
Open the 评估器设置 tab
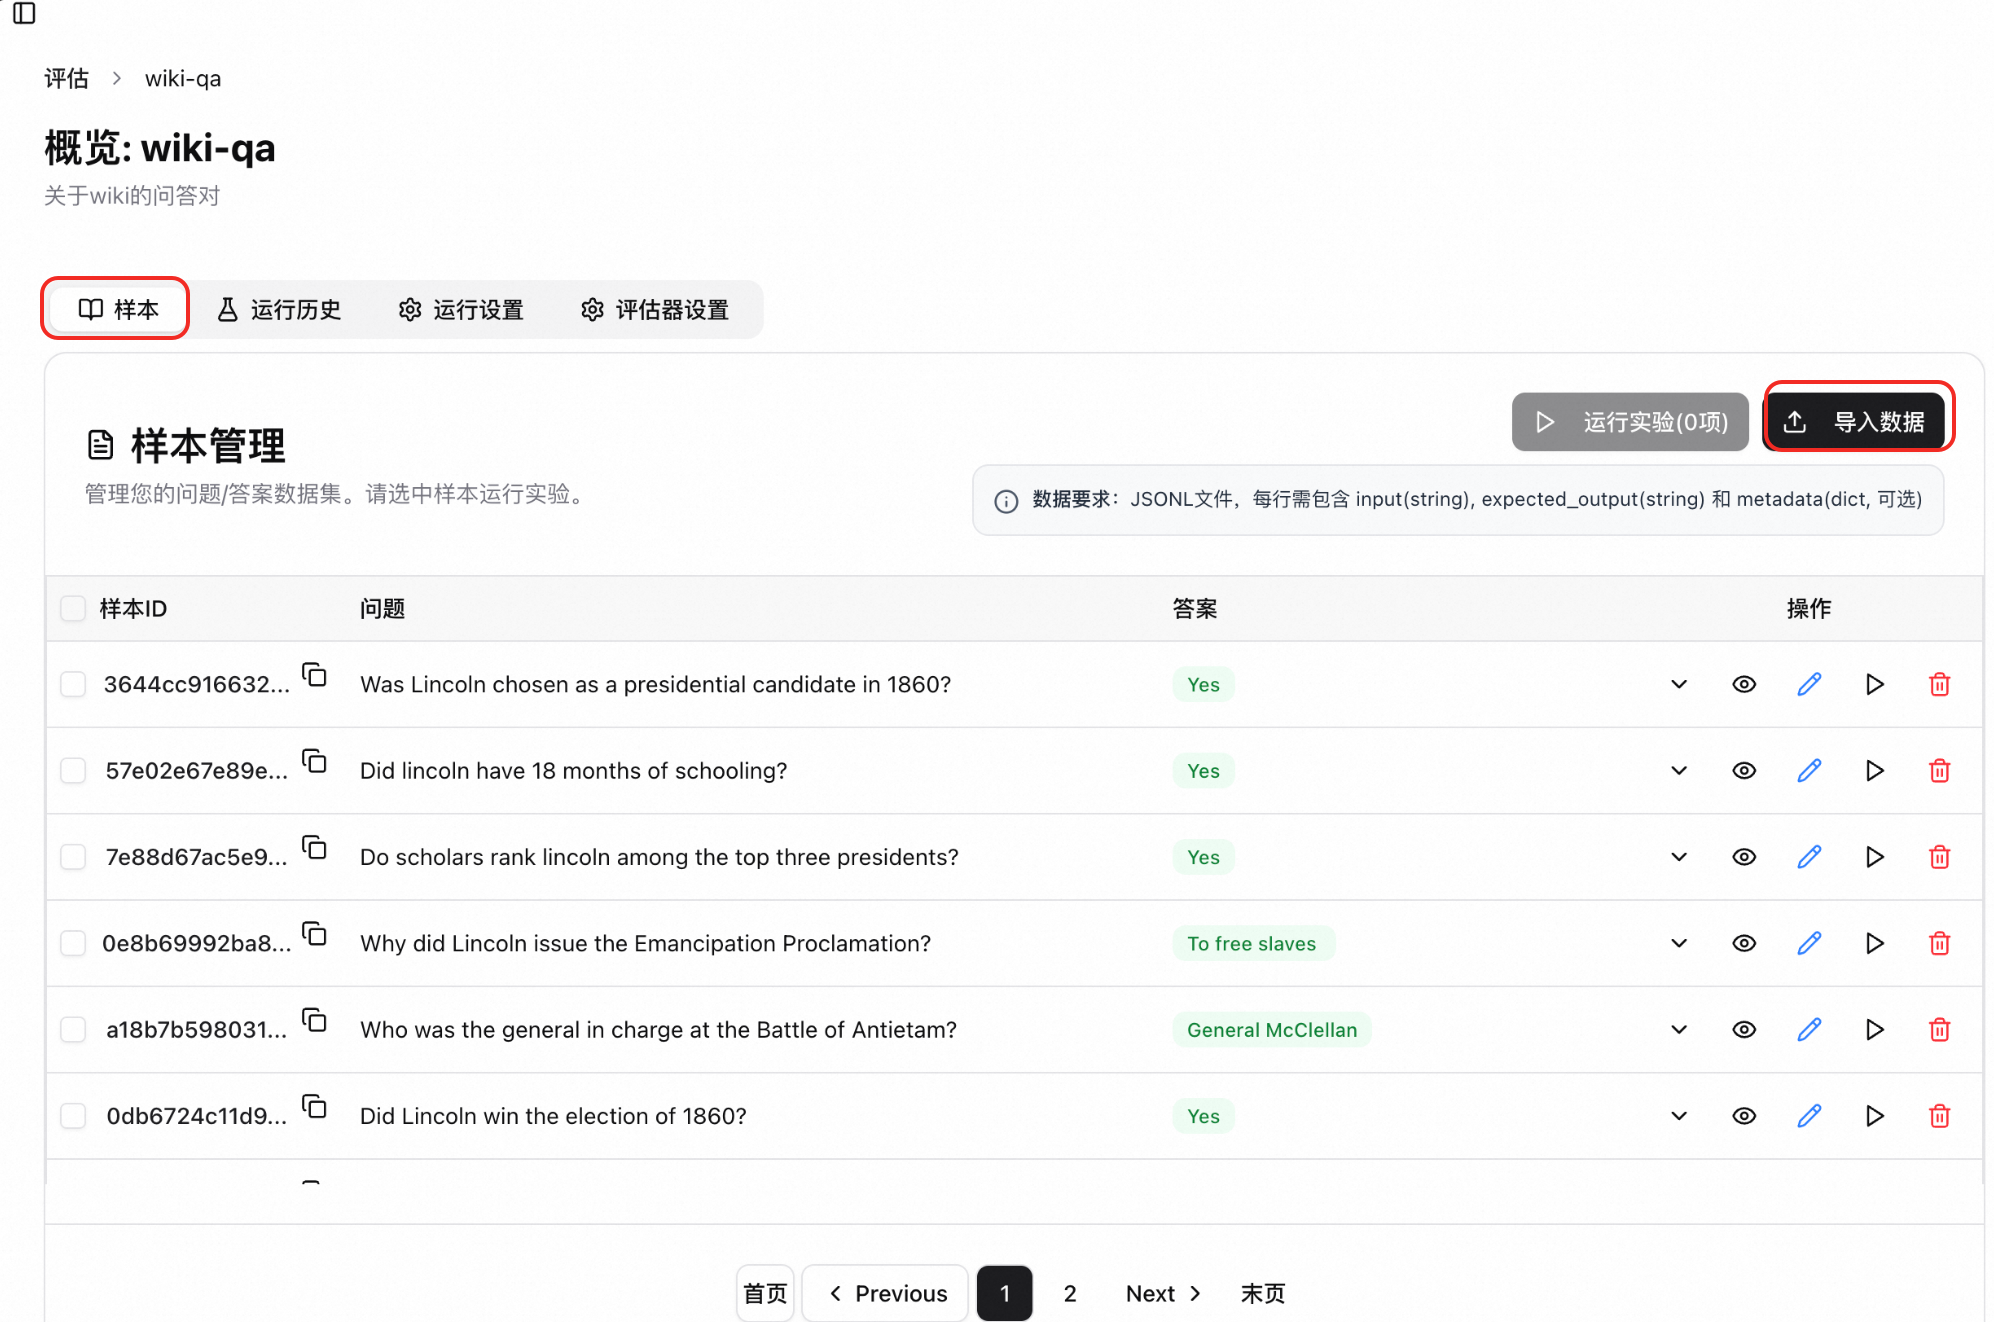(x=655, y=310)
